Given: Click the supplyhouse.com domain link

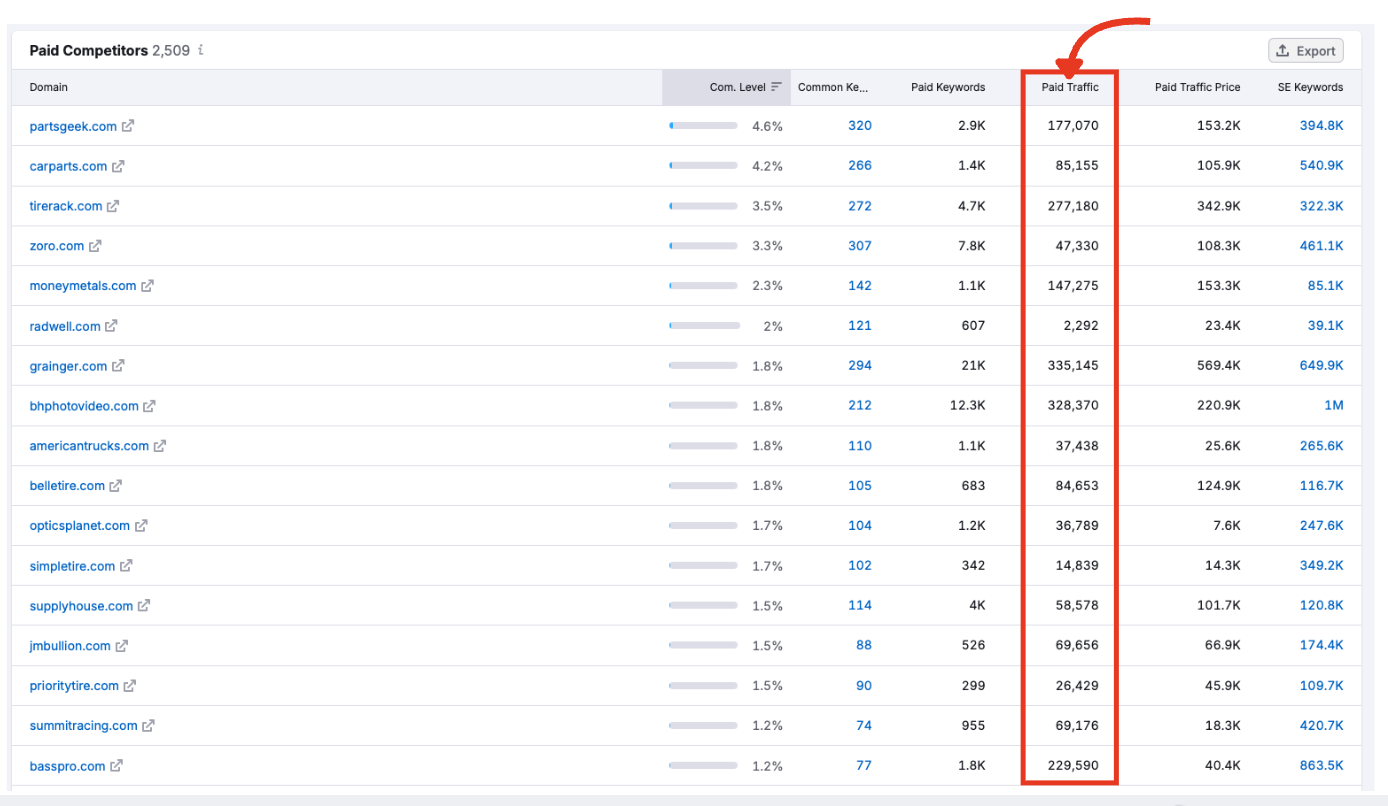Looking at the screenshot, I should tap(82, 605).
